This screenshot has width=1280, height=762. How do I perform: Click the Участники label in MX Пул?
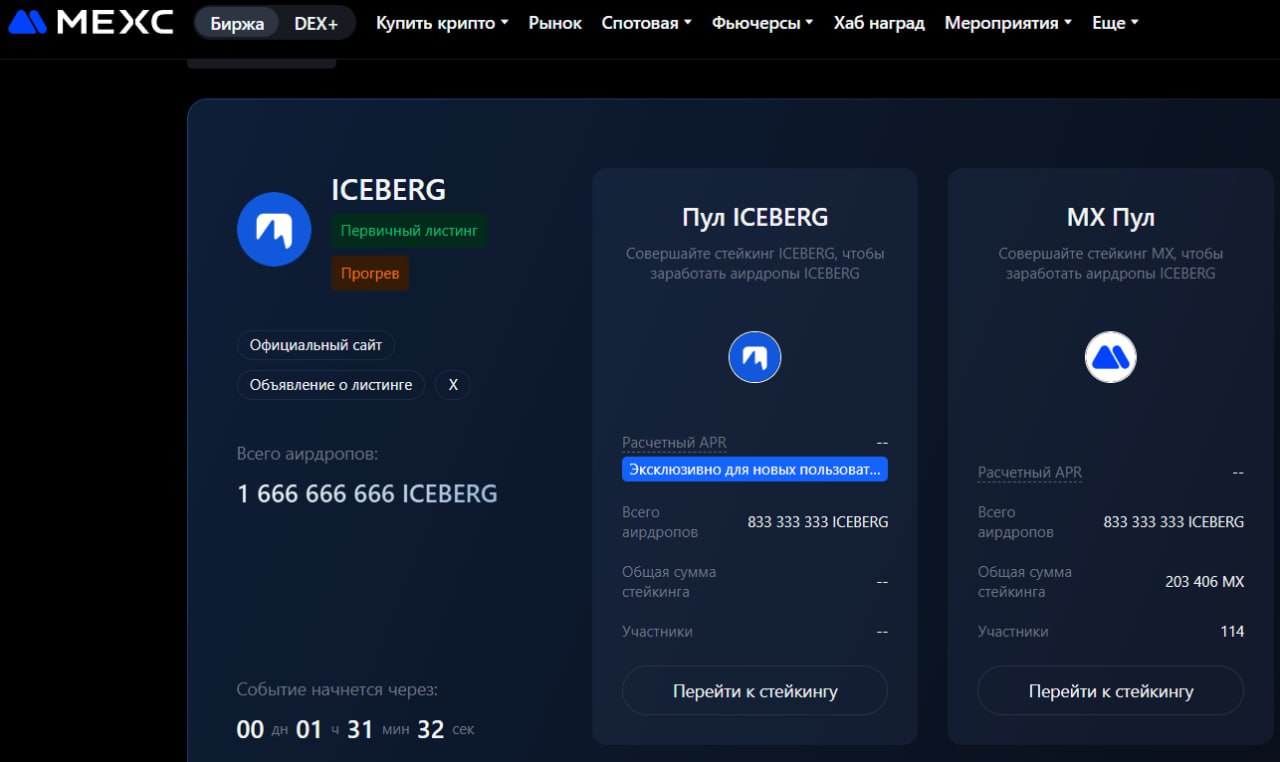(1013, 631)
